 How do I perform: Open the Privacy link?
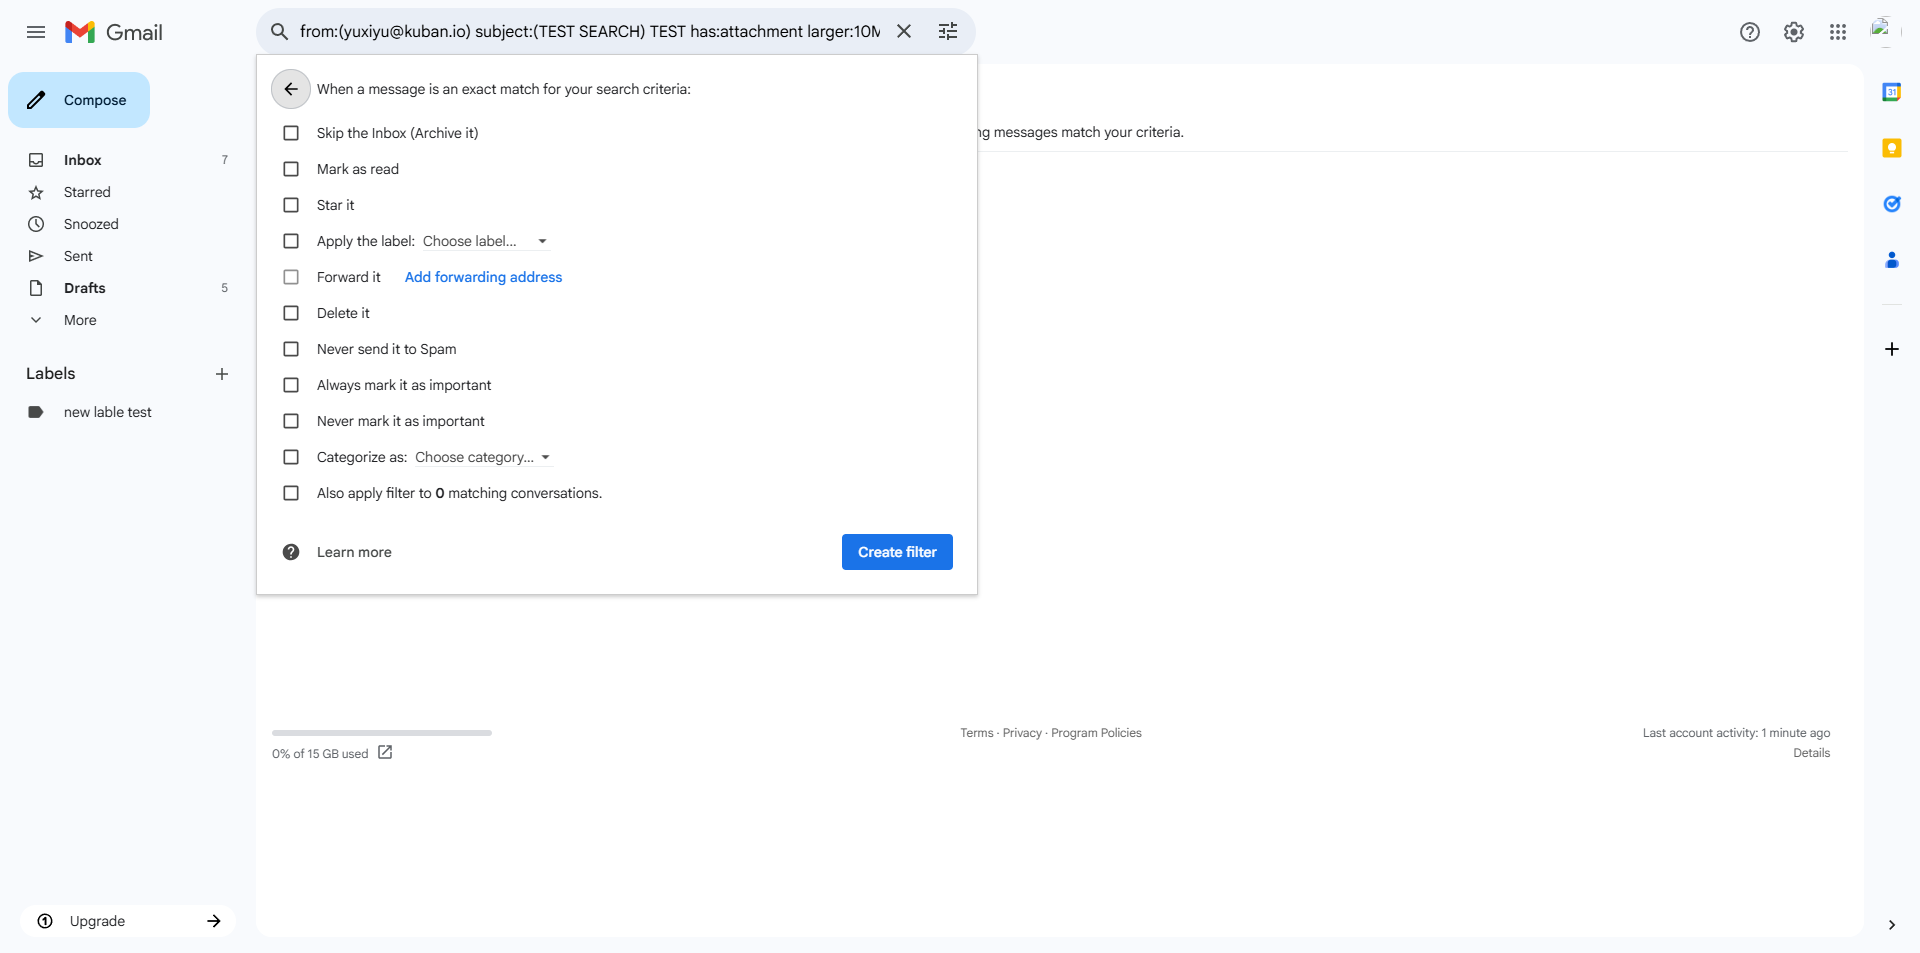click(1022, 733)
